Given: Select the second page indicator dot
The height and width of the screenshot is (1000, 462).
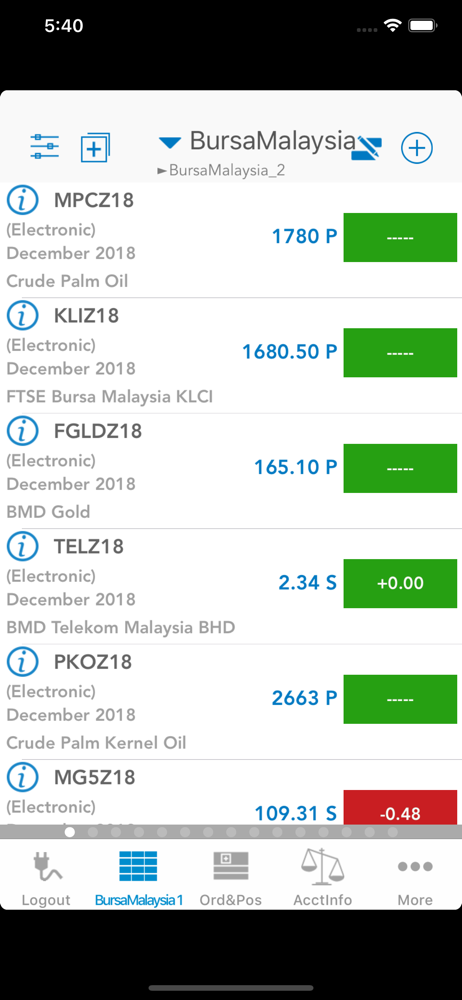Looking at the screenshot, I should 93,832.
